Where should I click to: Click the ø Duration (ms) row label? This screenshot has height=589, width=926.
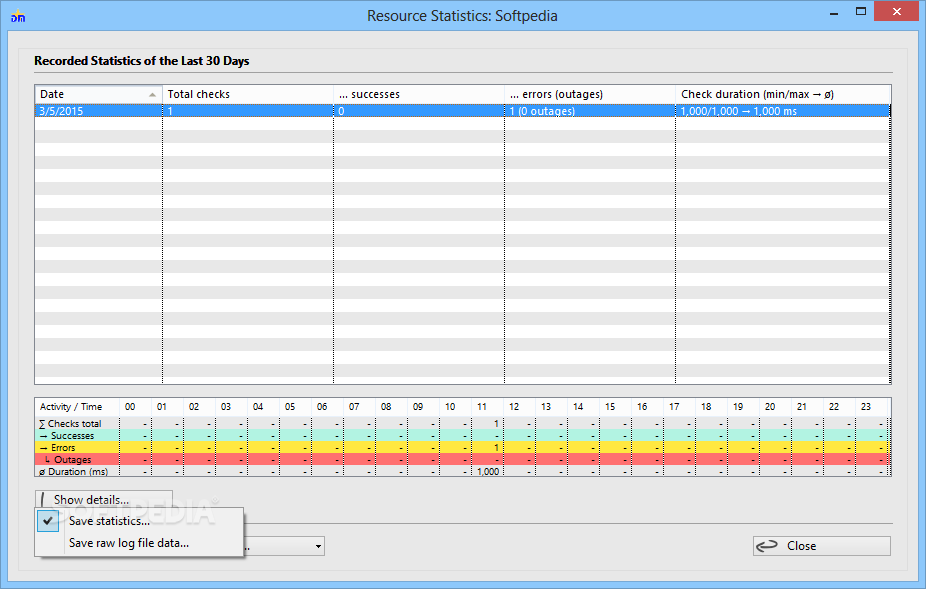(x=73, y=471)
